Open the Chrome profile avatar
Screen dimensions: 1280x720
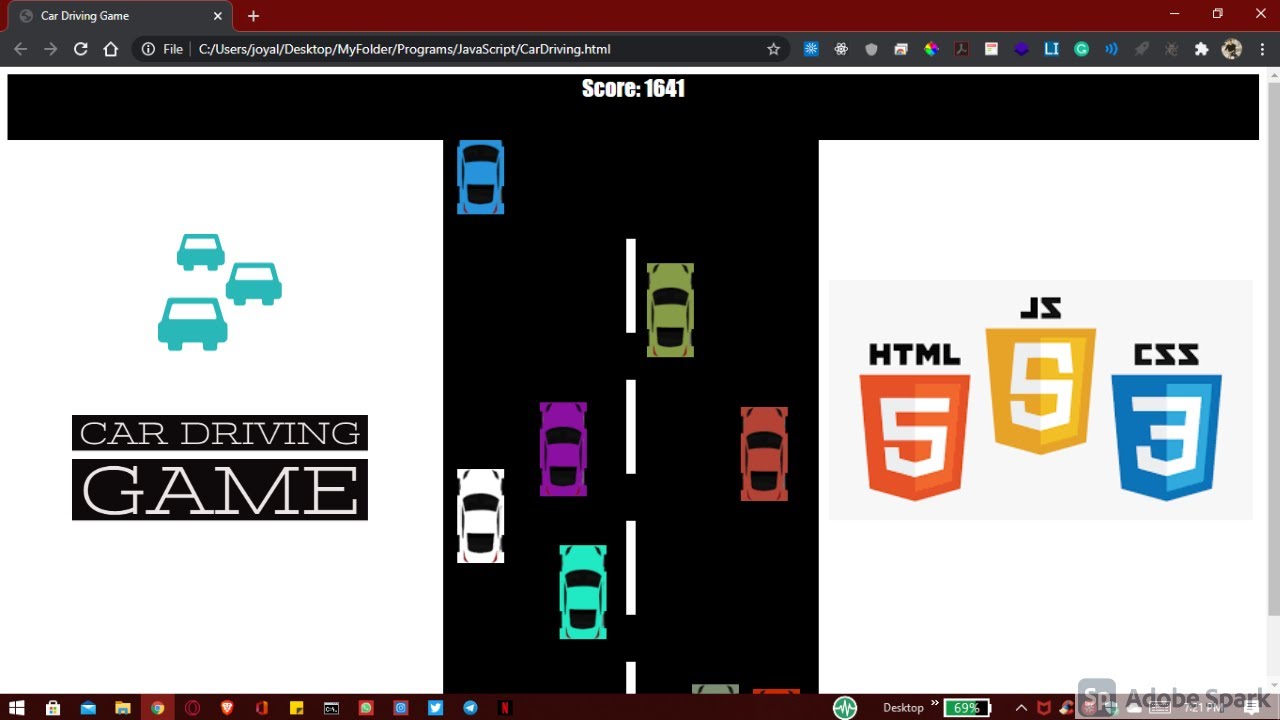1232,49
